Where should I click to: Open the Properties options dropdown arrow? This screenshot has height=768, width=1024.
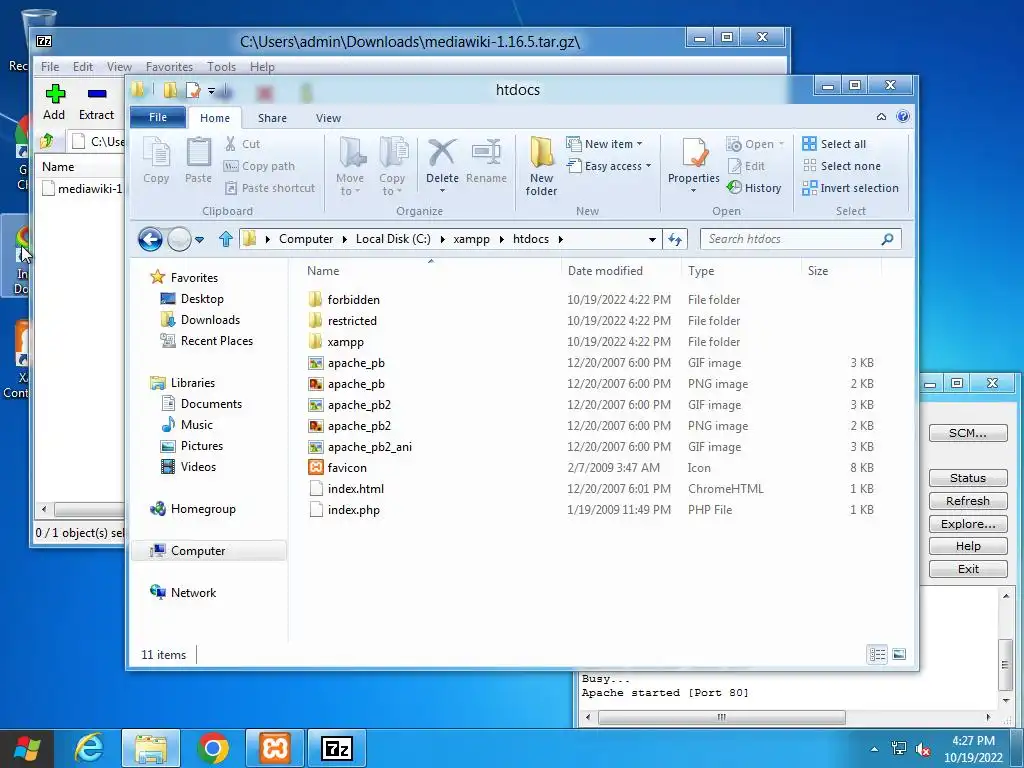click(x=694, y=191)
